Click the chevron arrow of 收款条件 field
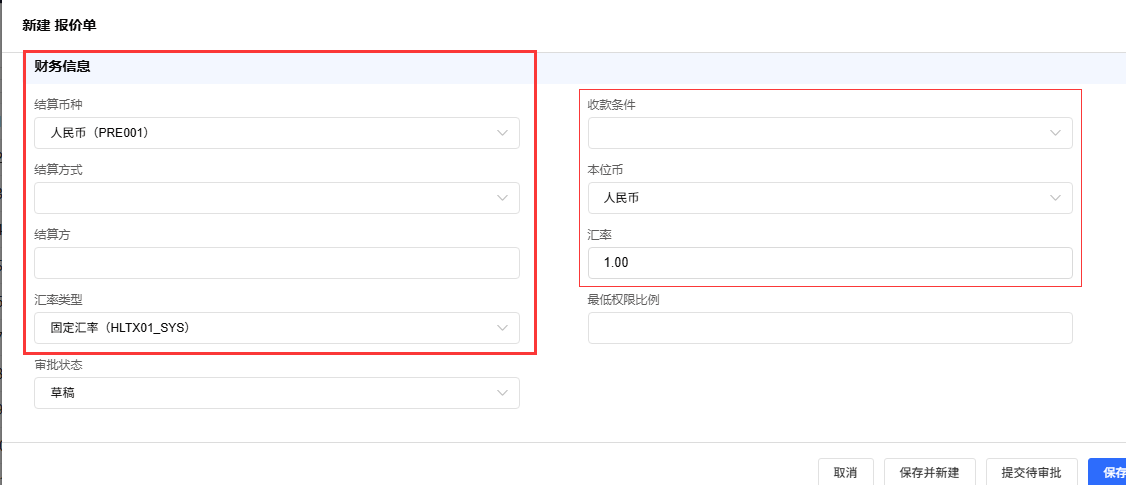The height and width of the screenshot is (485, 1126). coord(1055,133)
